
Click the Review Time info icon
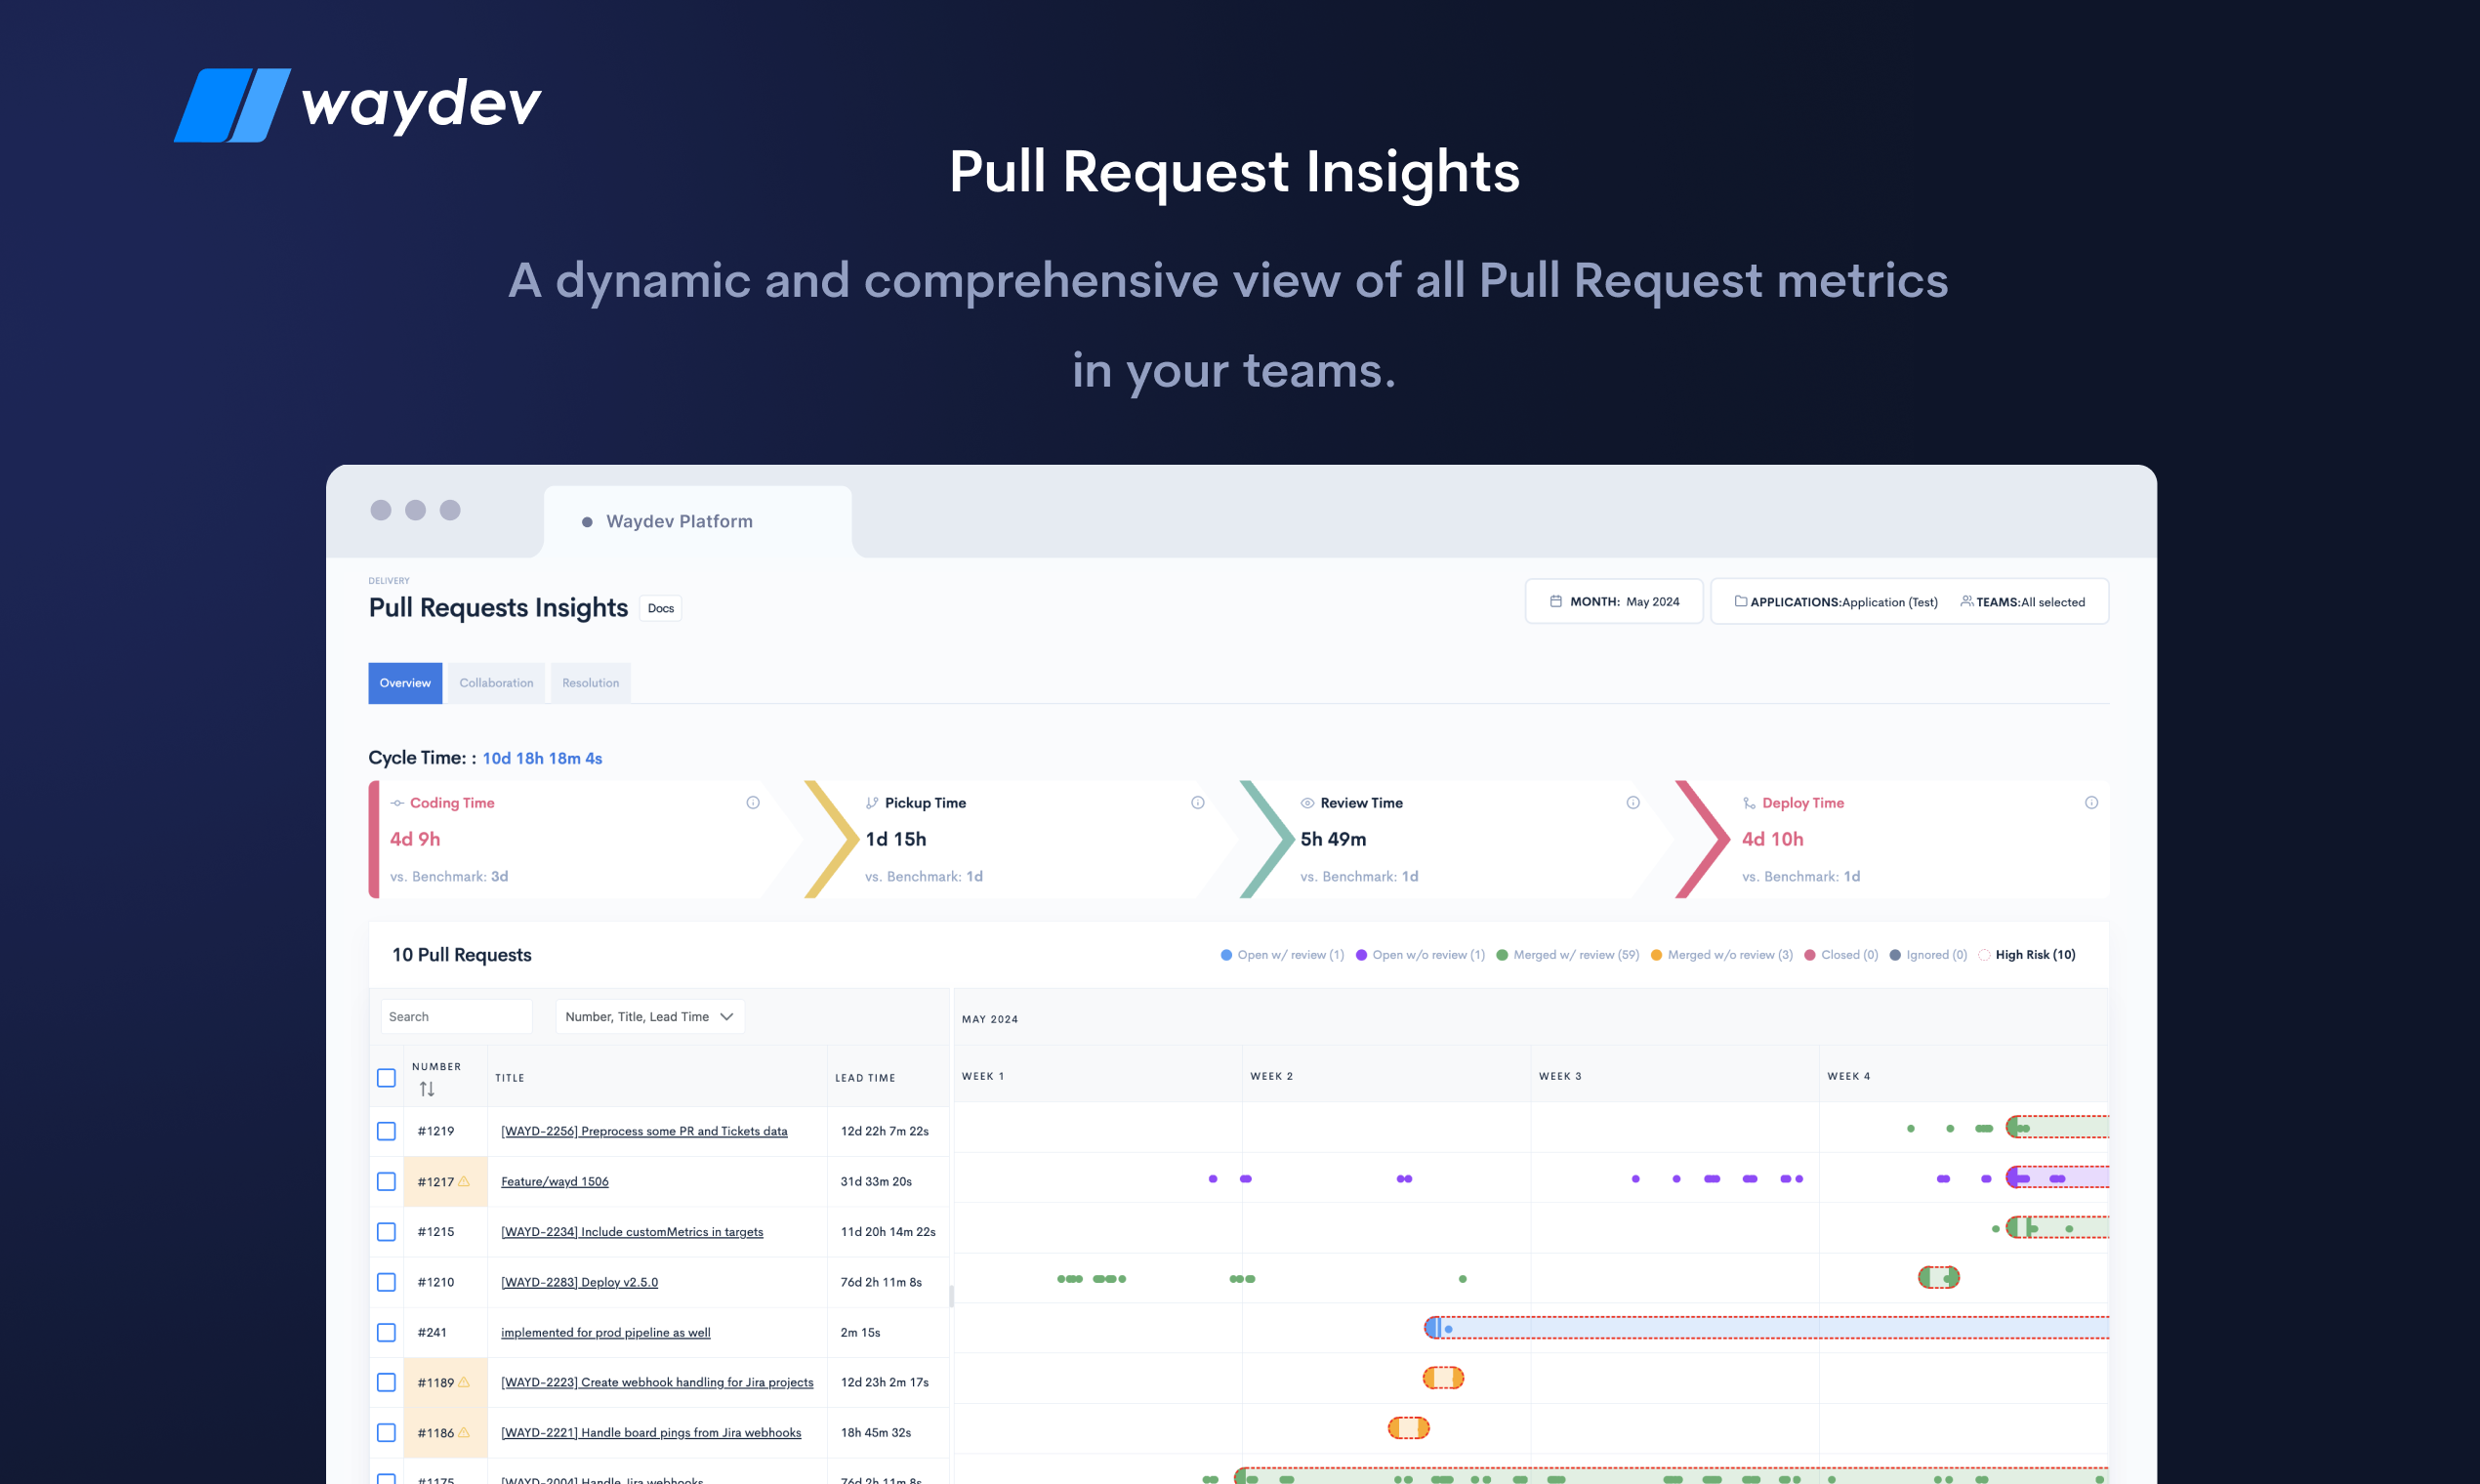pyautogui.click(x=1633, y=803)
